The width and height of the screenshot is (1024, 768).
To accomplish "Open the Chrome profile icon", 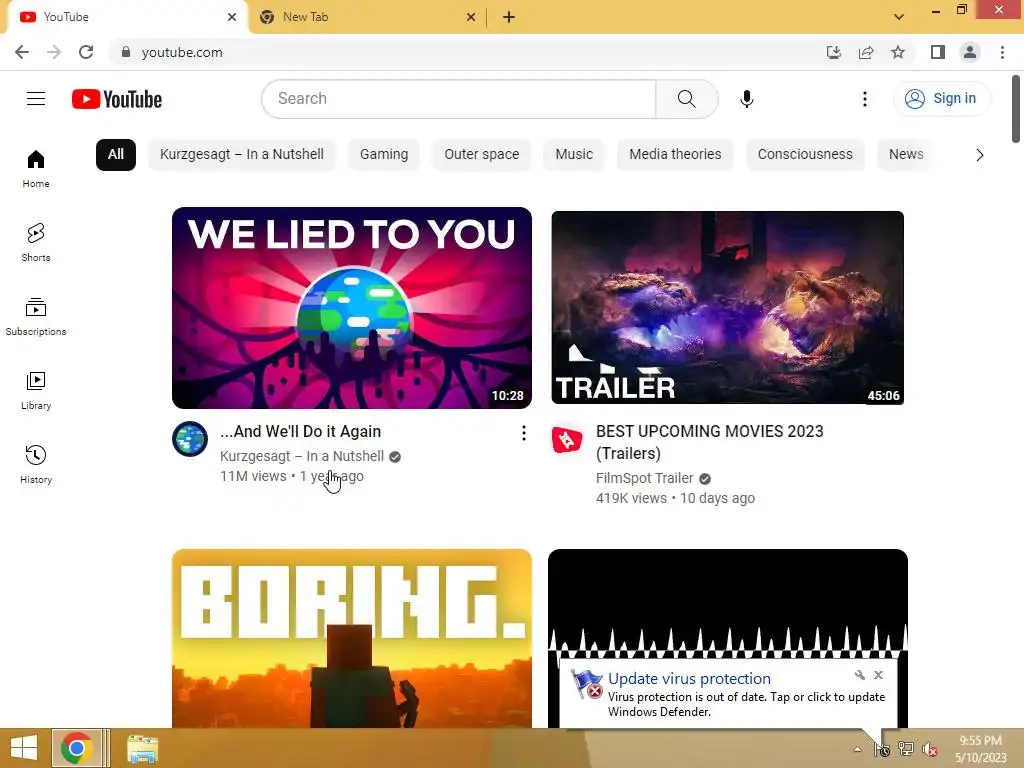I will coord(970,52).
